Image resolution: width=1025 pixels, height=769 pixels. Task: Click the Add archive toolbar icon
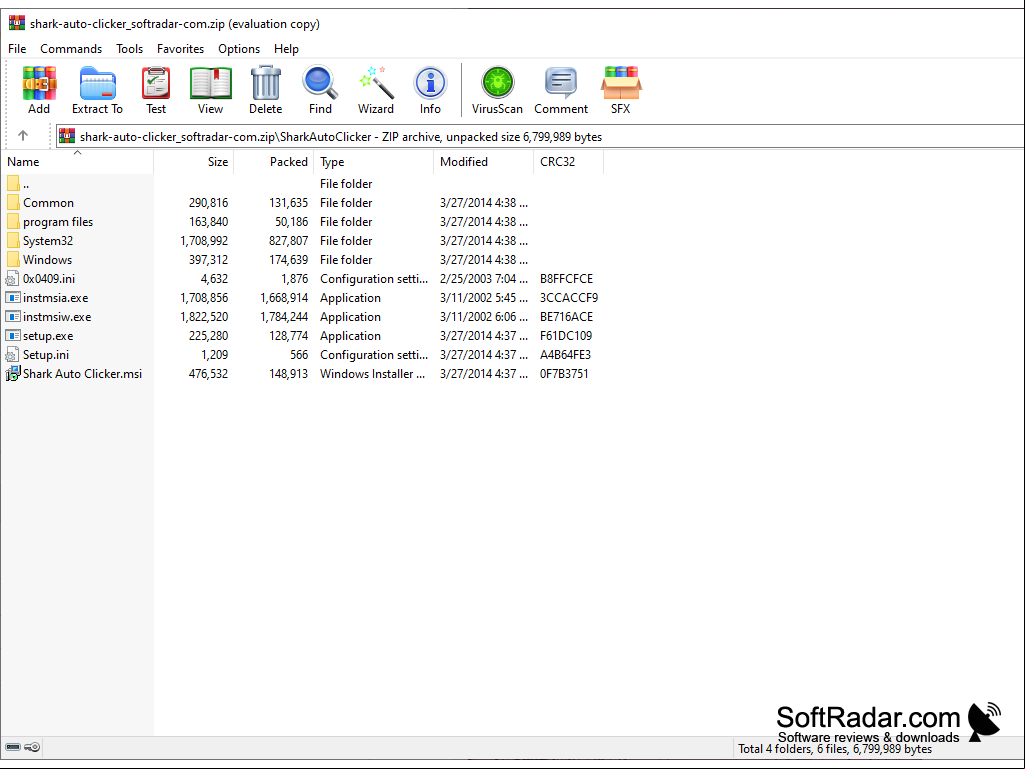click(39, 83)
